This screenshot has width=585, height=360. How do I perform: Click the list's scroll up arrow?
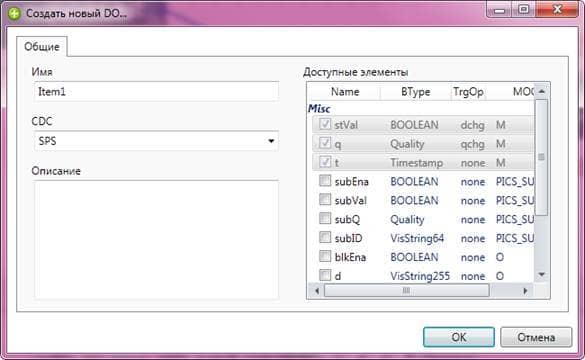[542, 91]
